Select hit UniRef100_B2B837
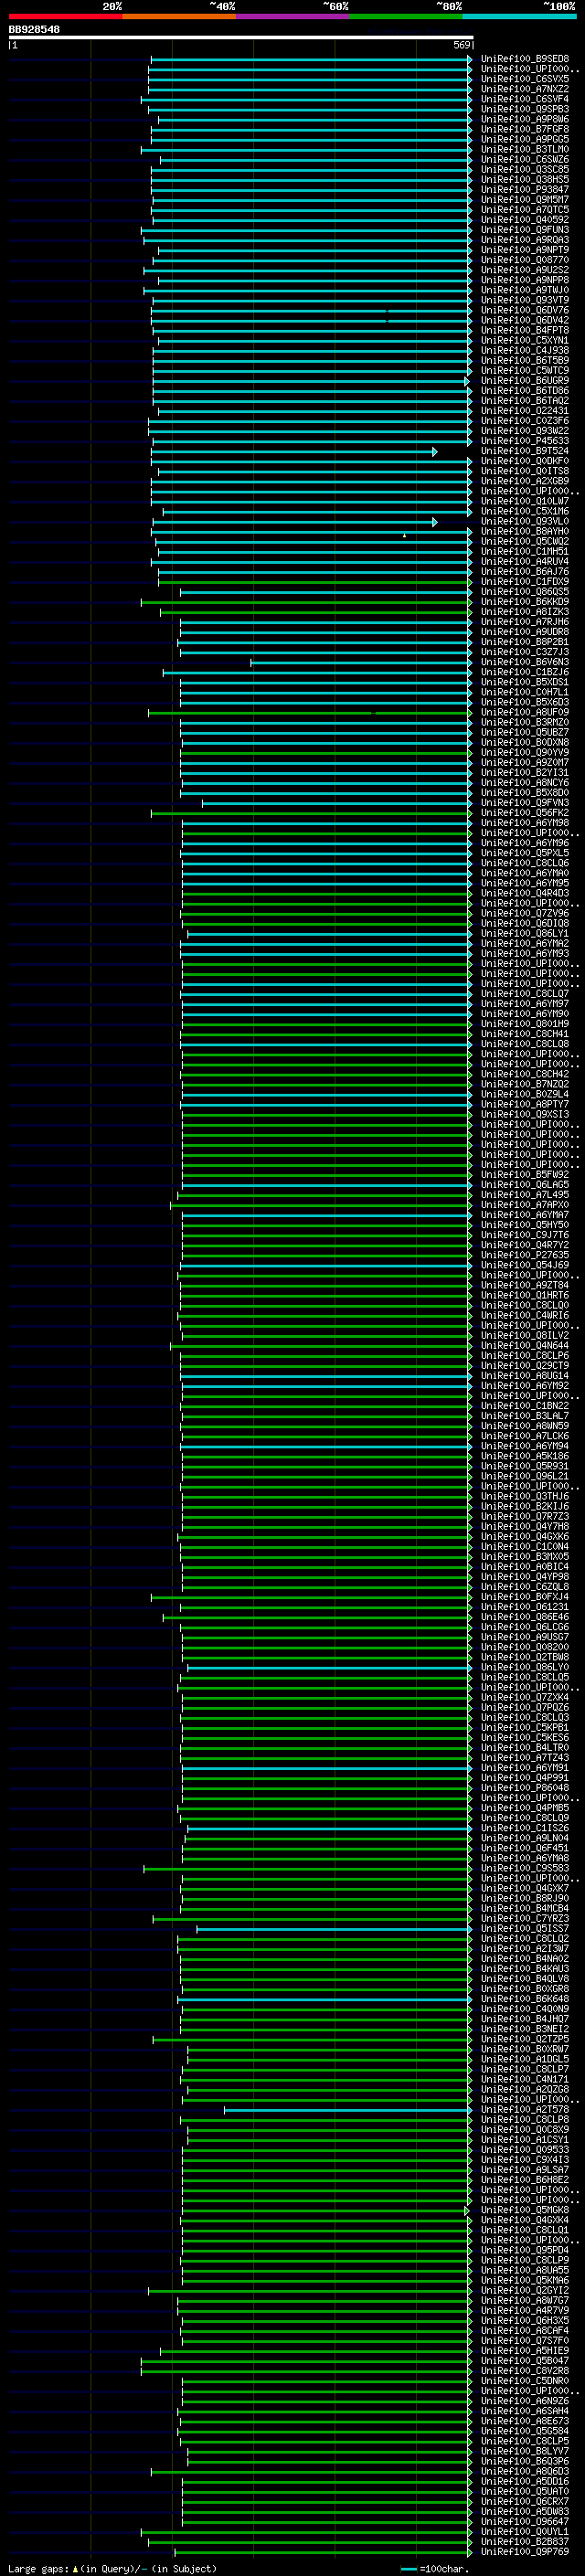This screenshot has width=585, height=2576. click(524, 2542)
